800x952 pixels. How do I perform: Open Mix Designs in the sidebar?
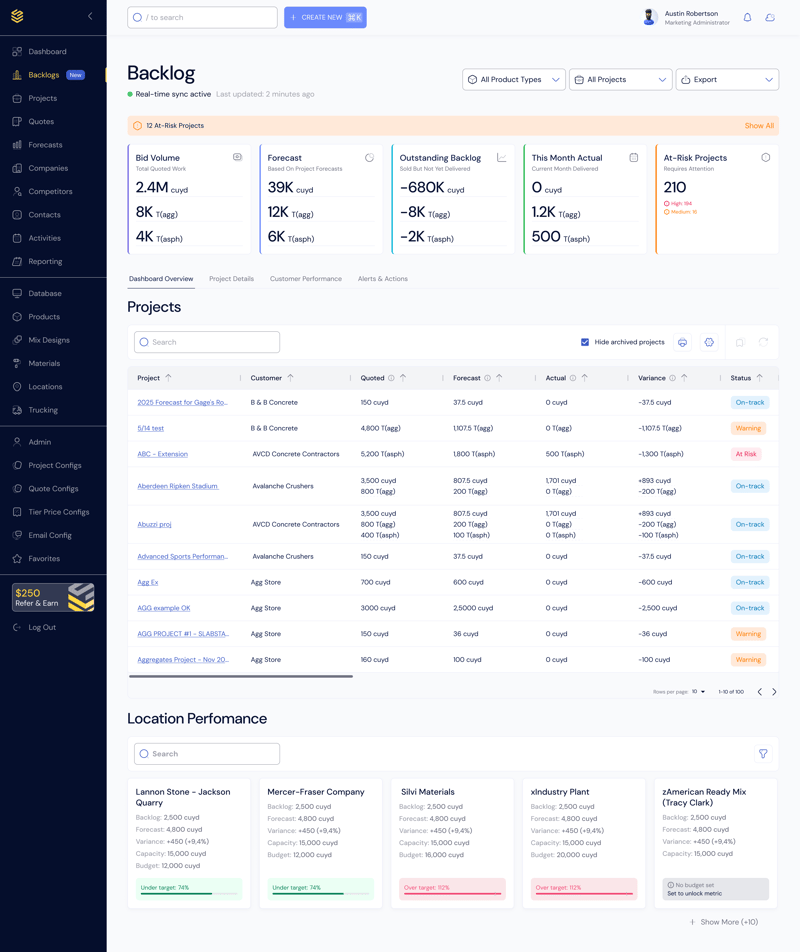pos(49,340)
